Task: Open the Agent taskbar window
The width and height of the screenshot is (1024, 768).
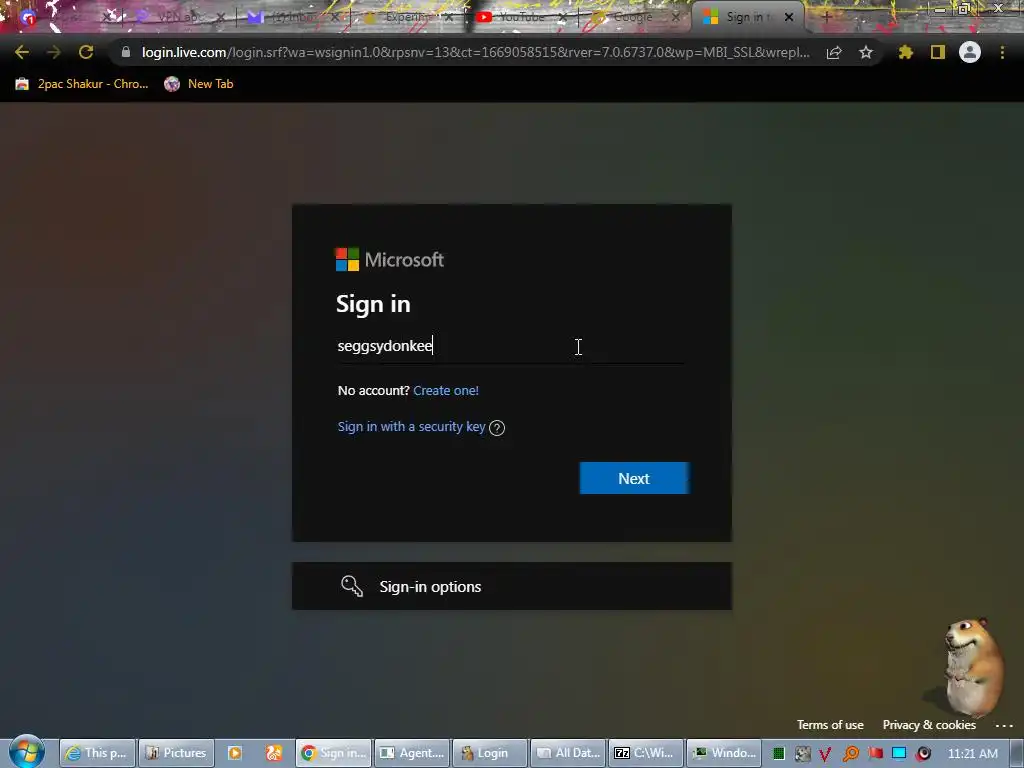Action: click(x=412, y=753)
